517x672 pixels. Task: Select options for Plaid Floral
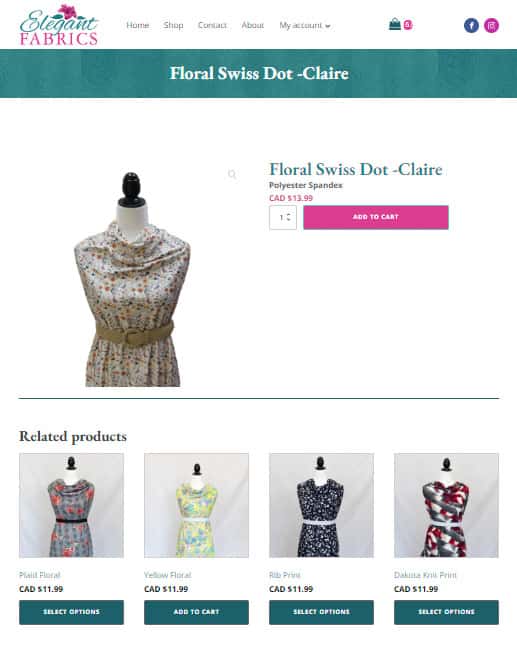pyautogui.click(x=71, y=612)
